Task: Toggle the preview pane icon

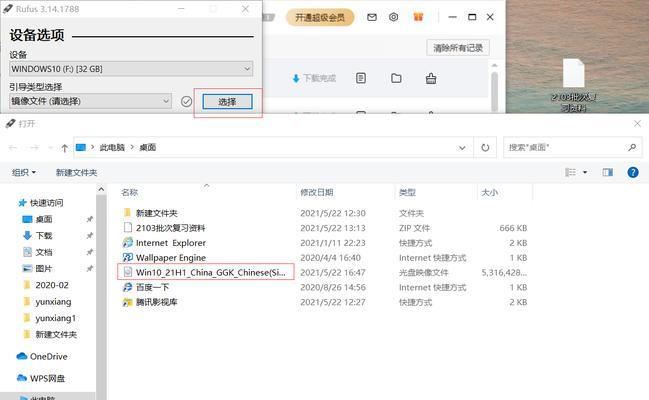Action: click(608, 172)
